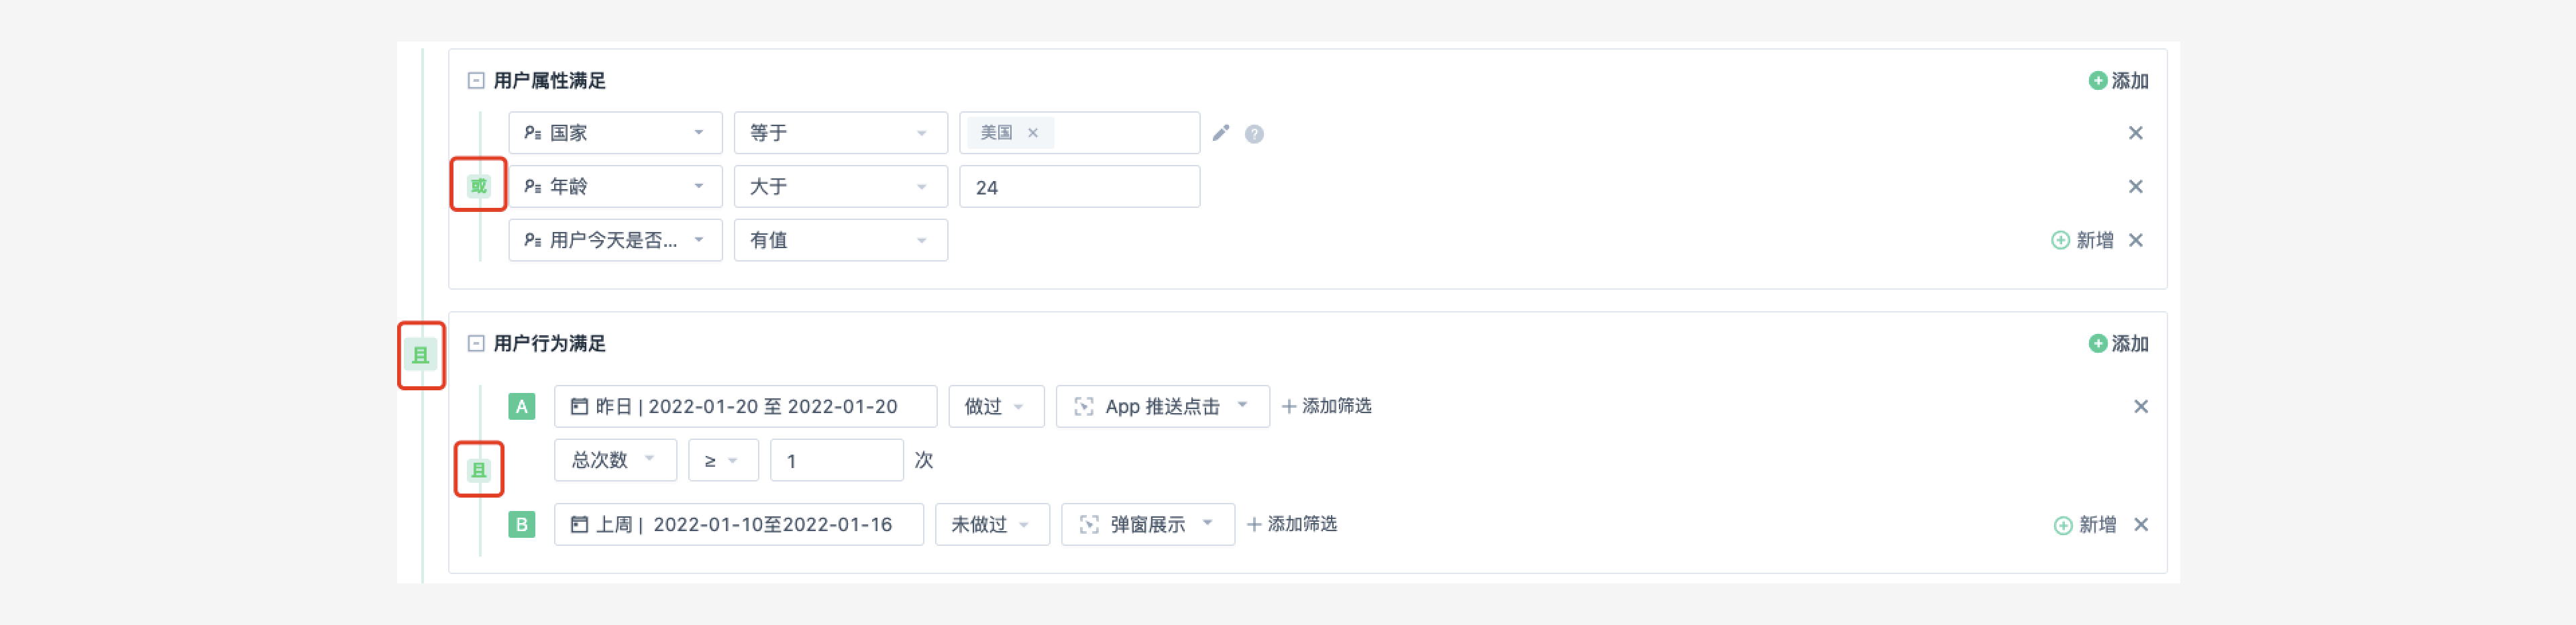Open the App 推送点击 event dropdown

point(1162,407)
